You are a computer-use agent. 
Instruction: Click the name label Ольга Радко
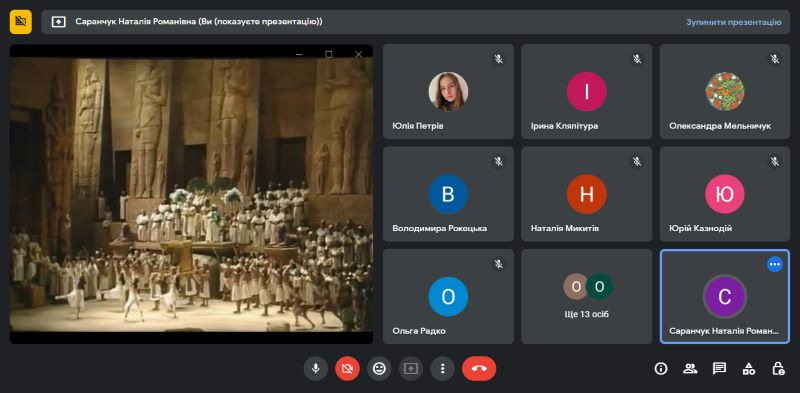[x=419, y=331]
